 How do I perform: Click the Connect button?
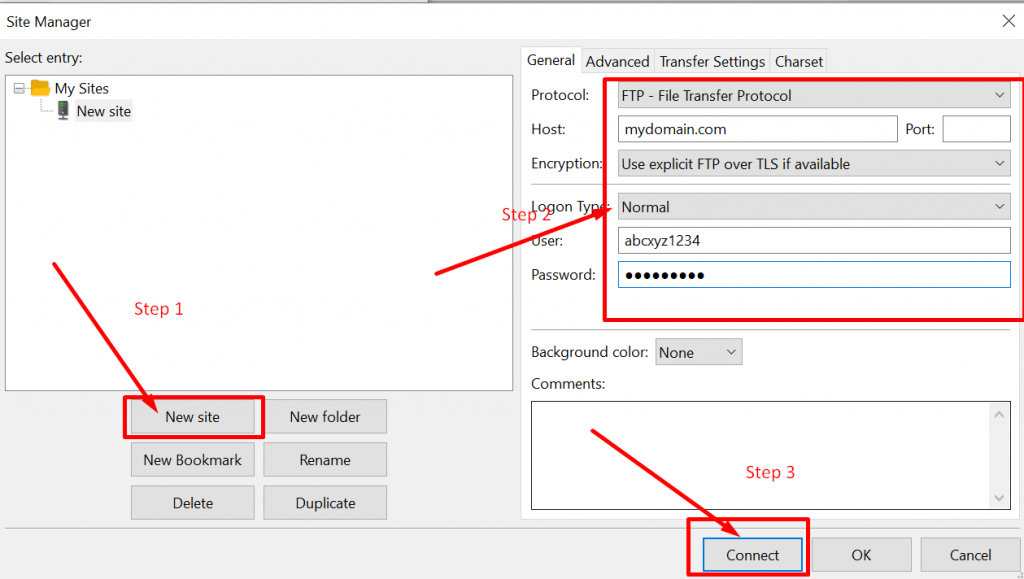click(753, 555)
